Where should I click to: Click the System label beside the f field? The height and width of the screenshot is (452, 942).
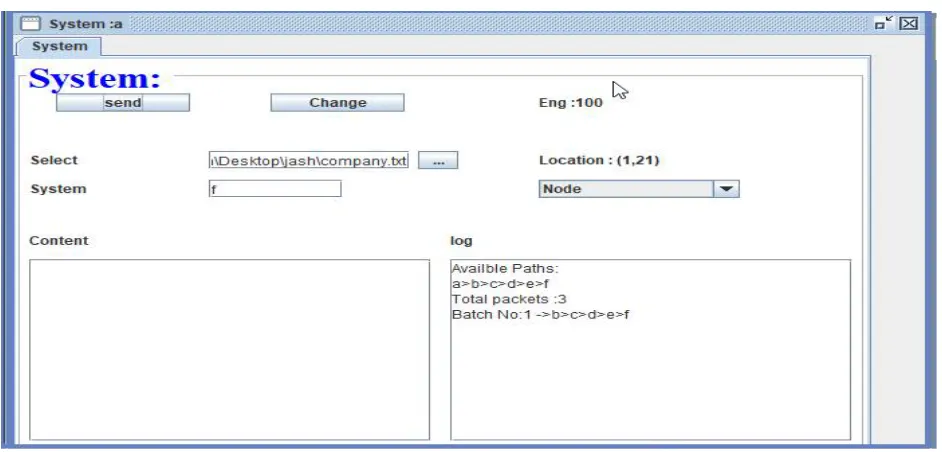point(58,189)
